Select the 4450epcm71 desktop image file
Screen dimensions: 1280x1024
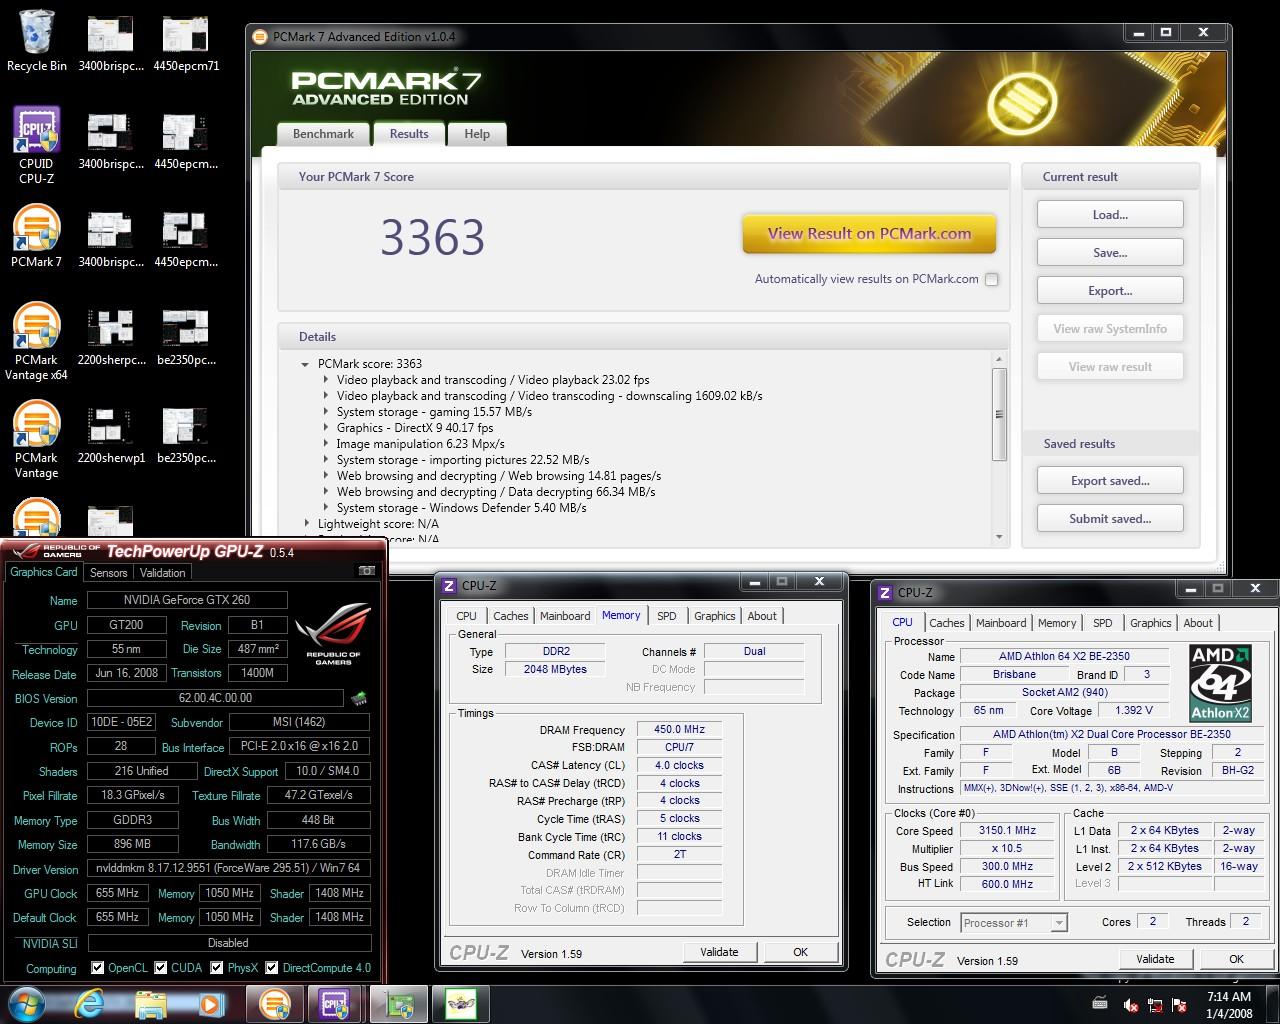(186, 42)
